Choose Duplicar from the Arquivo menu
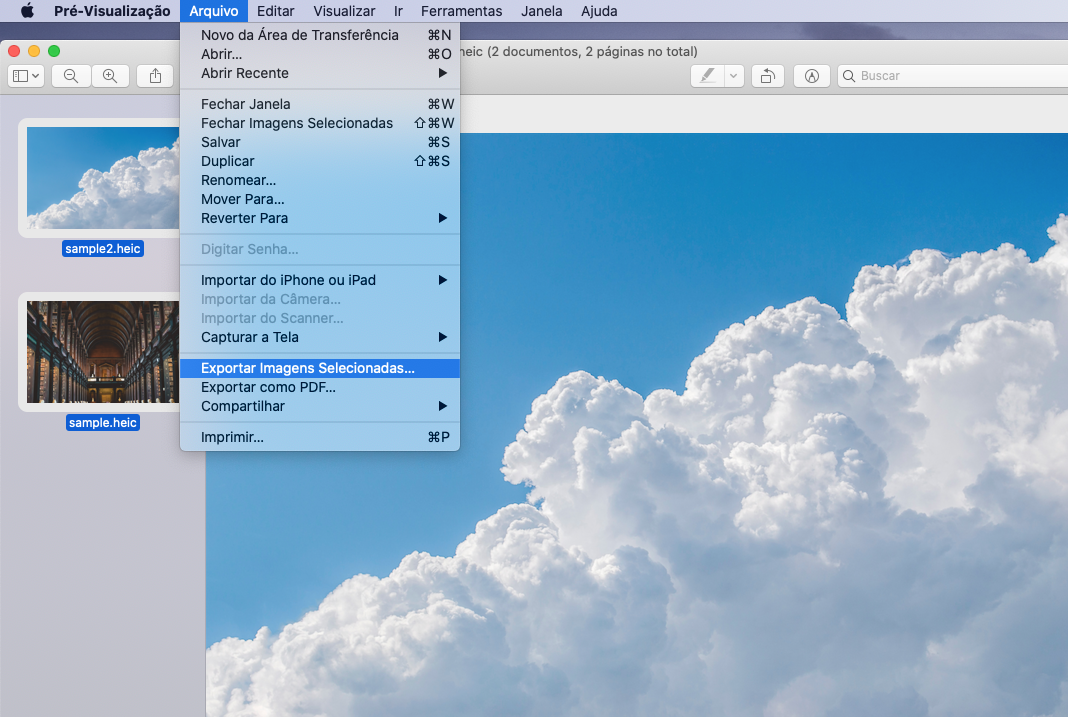Screen dimensions: 1068x717 [228, 161]
